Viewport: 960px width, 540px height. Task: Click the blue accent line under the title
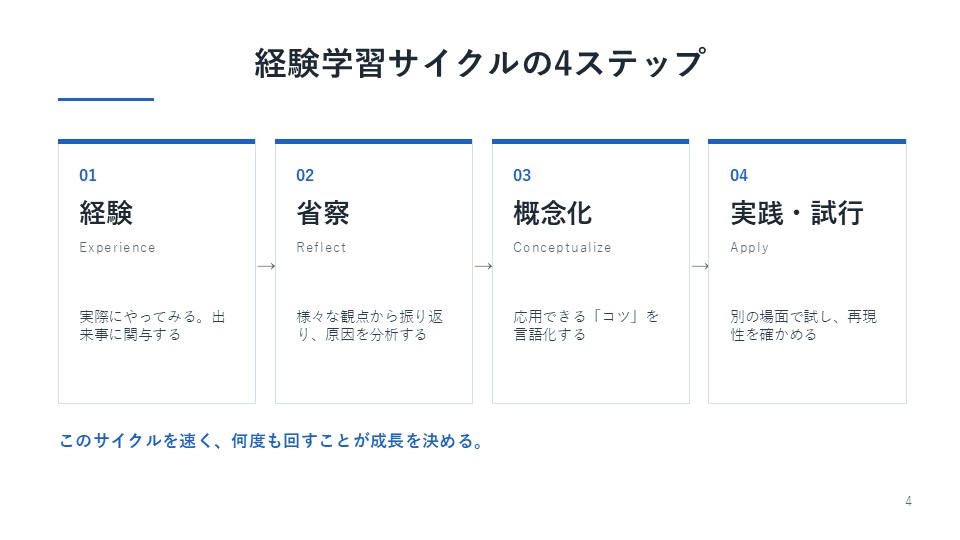click(x=106, y=99)
